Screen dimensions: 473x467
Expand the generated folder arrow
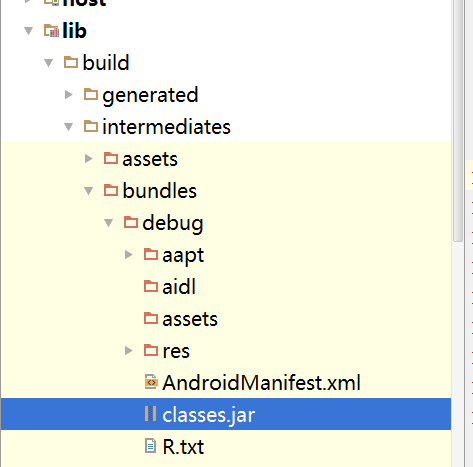point(69,95)
